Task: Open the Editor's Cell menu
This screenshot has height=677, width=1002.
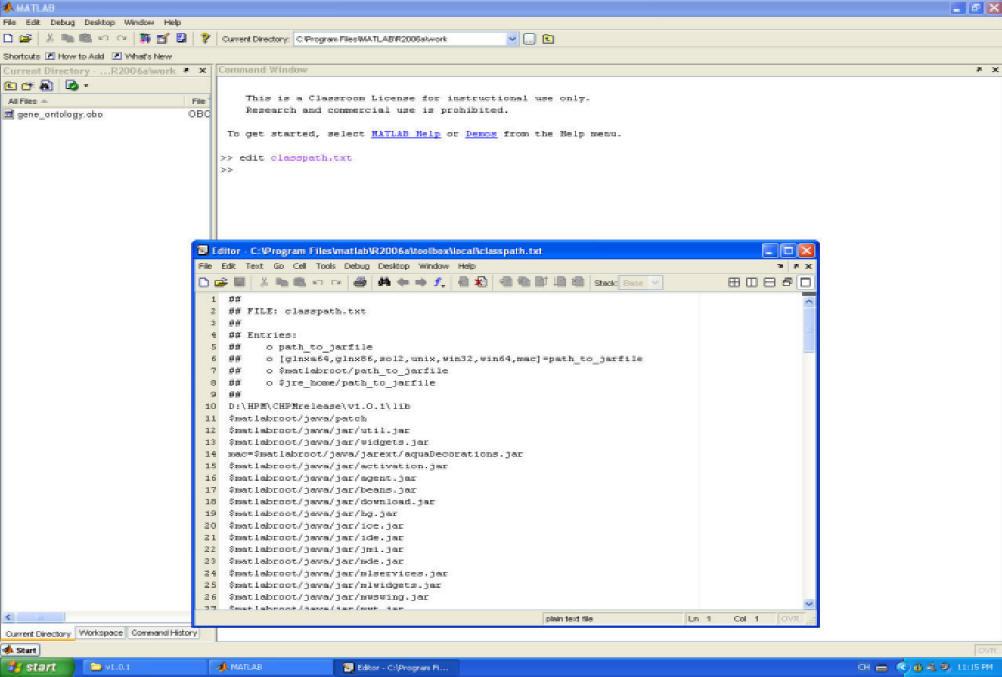Action: 299,266
